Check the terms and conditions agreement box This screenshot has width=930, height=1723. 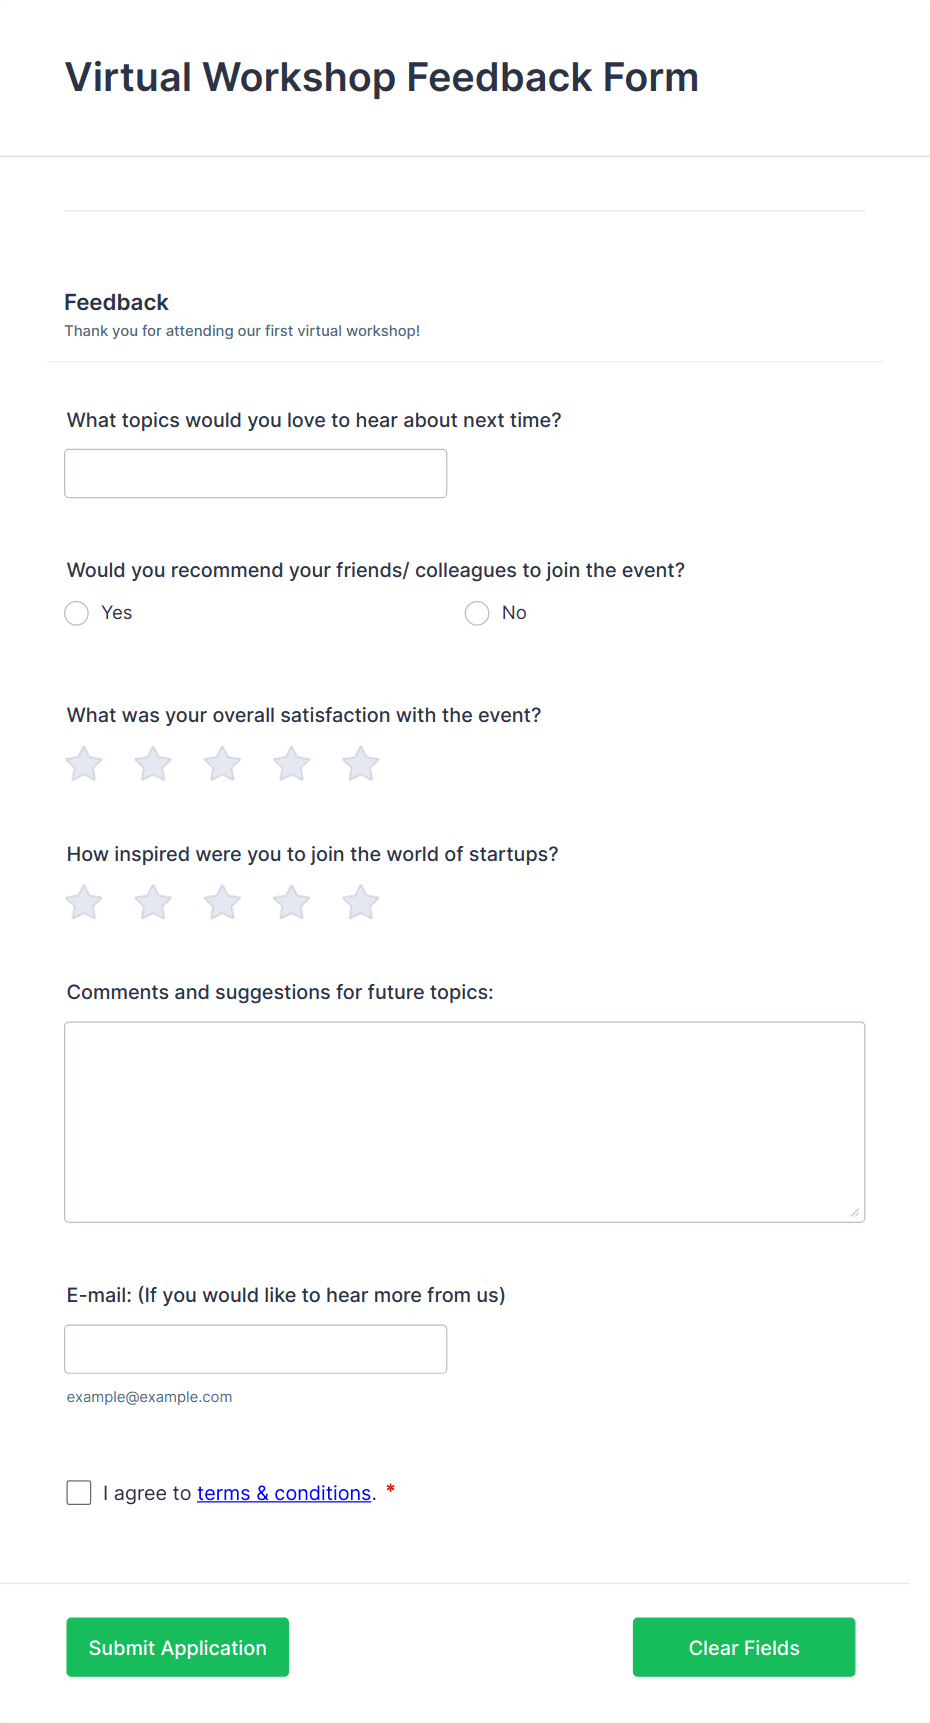(x=78, y=1492)
